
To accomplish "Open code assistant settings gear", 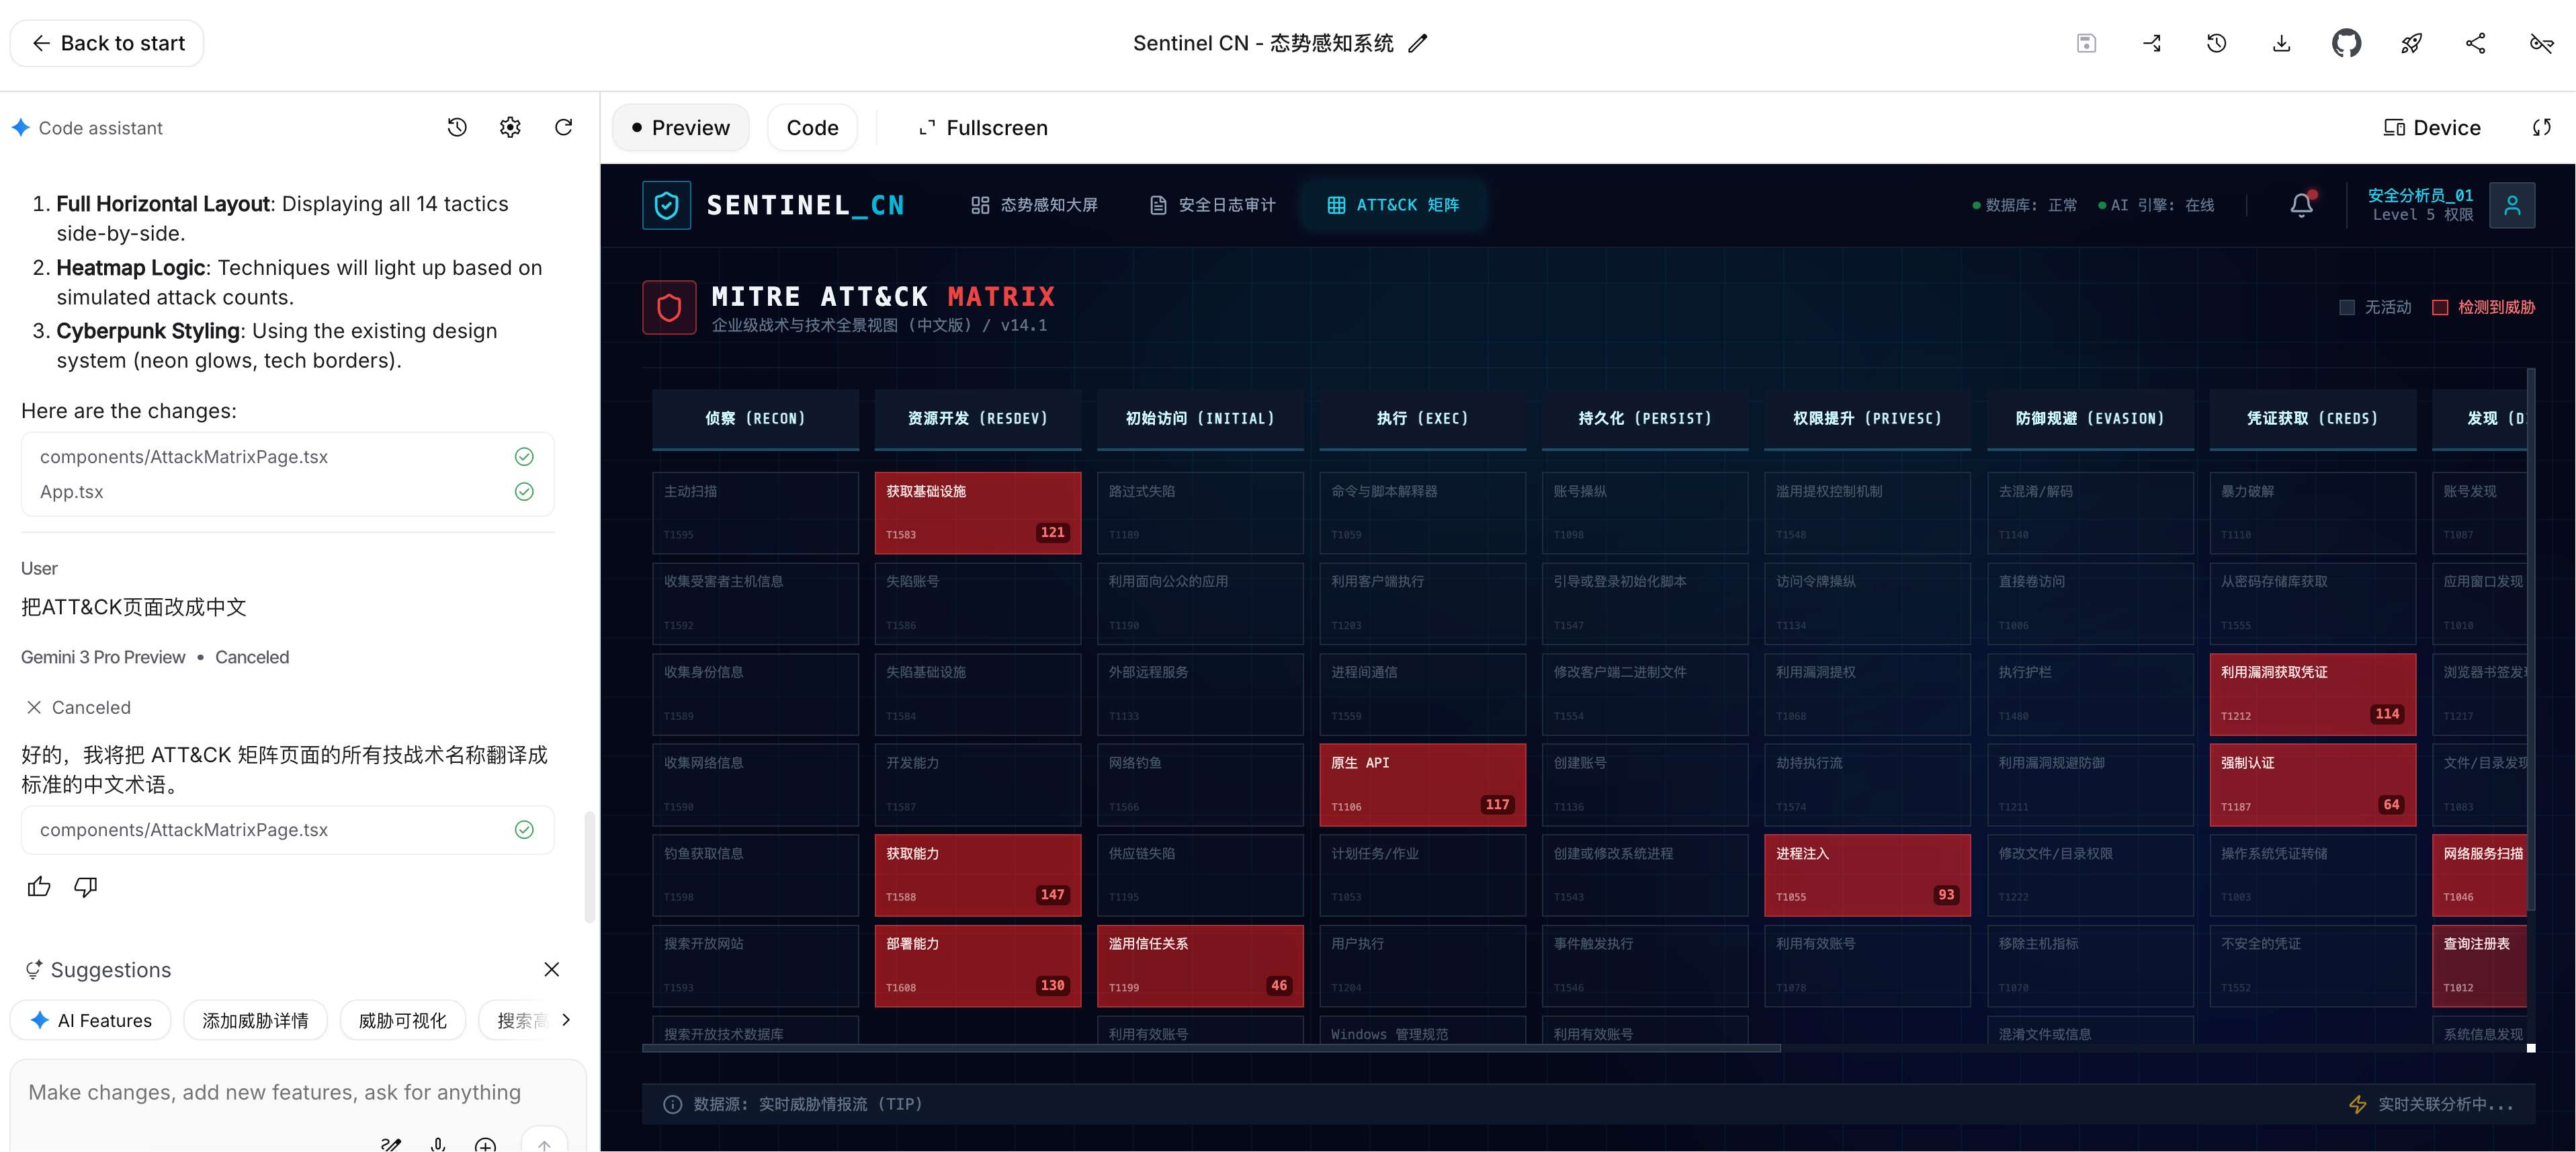I will coord(510,127).
